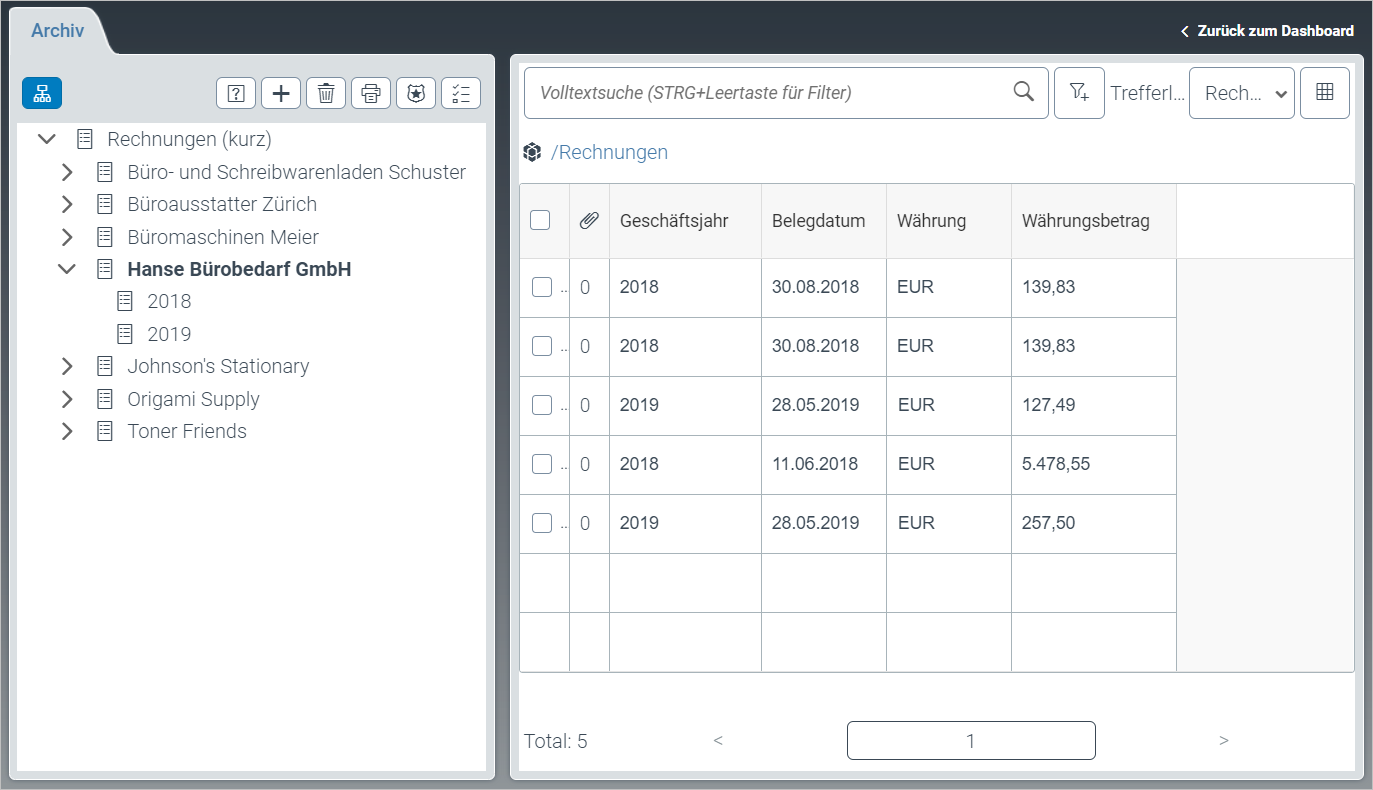Click Zurück zum Dashboard link

[x=1267, y=31]
